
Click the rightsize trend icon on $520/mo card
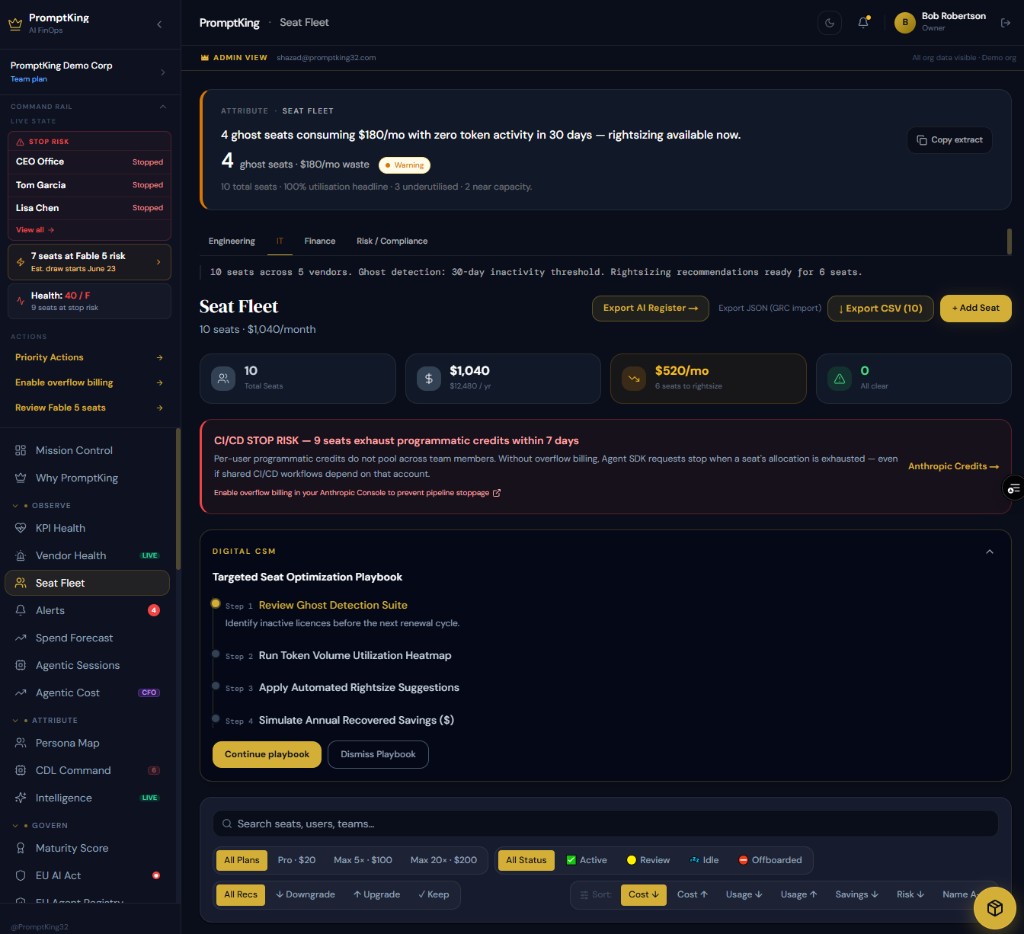633,378
